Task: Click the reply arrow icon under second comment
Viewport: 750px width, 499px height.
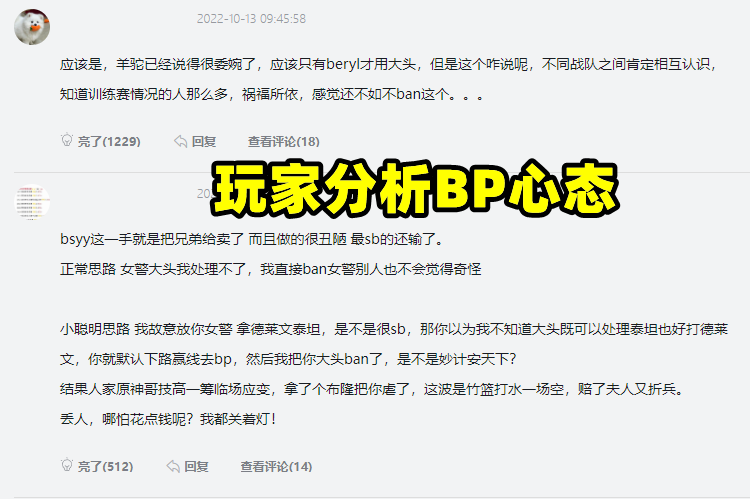Action: (x=173, y=466)
